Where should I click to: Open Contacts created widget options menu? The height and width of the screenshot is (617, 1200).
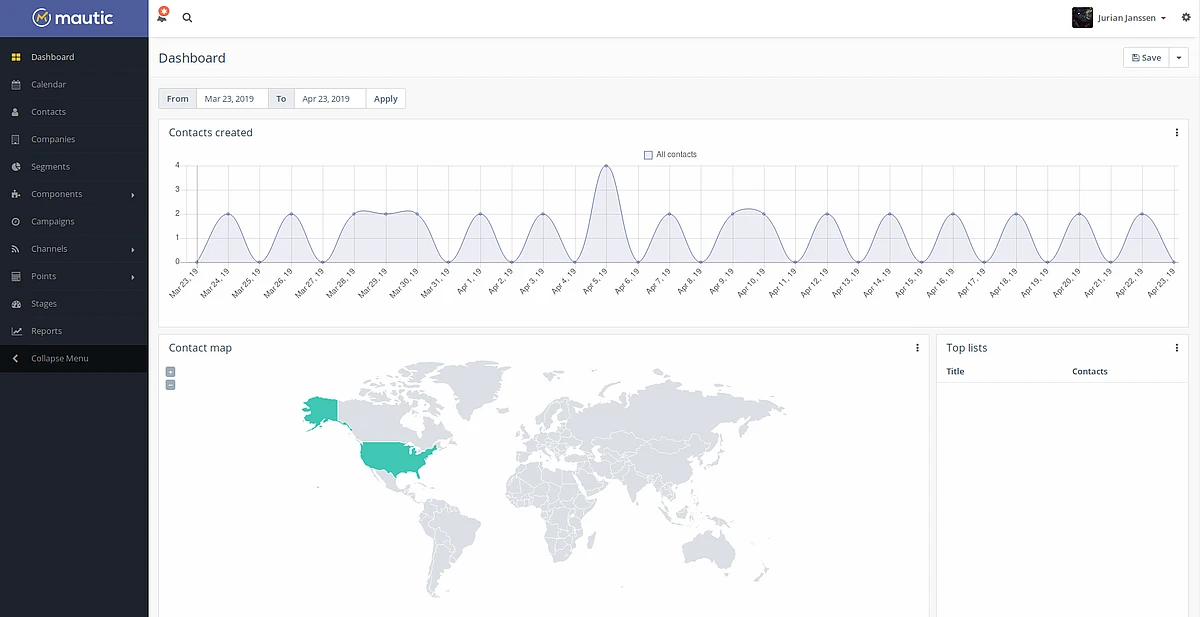1176,133
